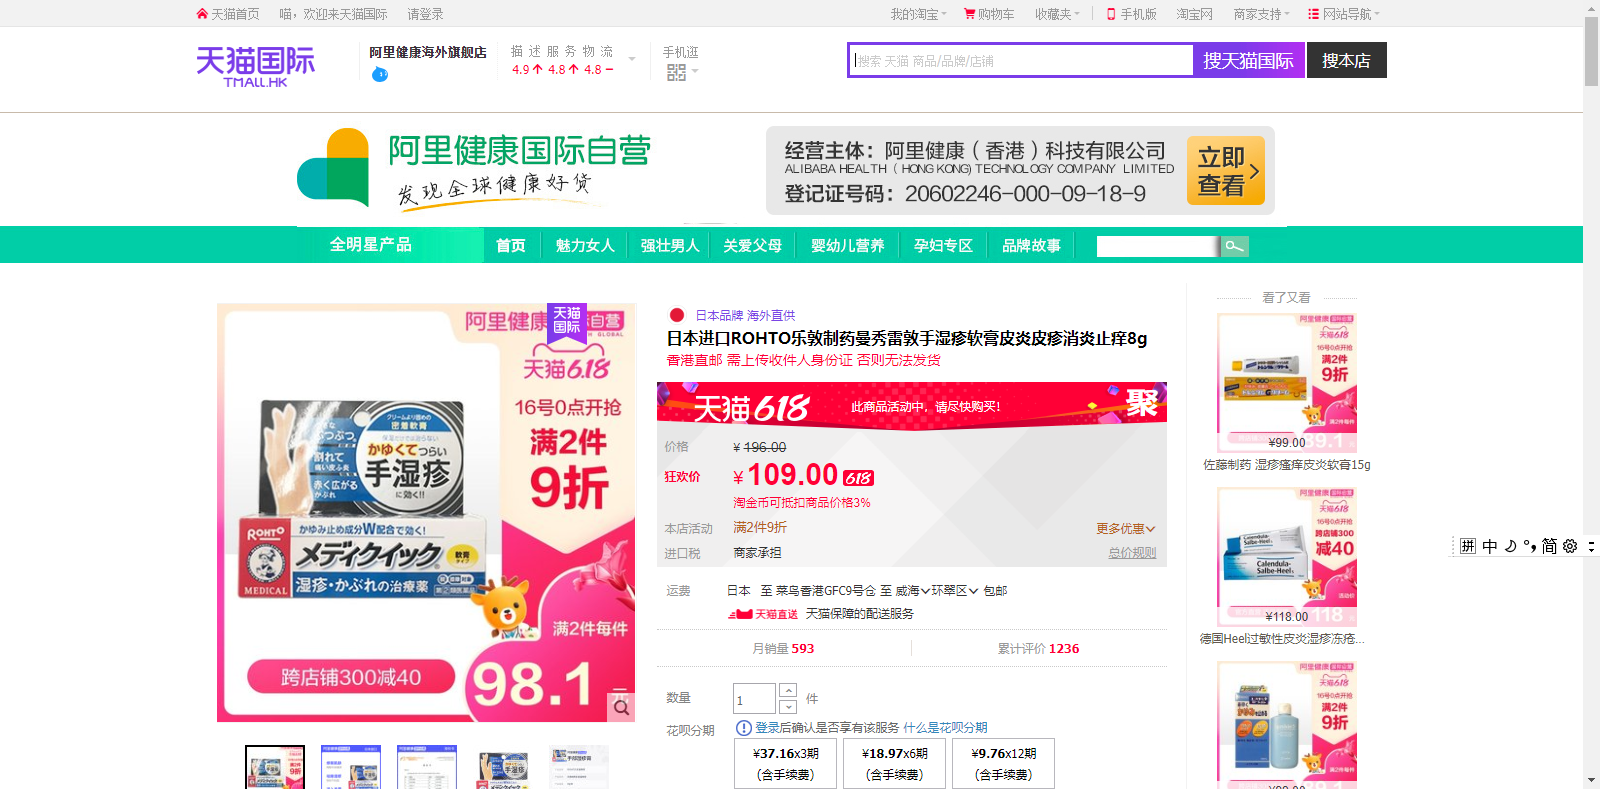Click the Japan flag brand icon

pos(677,315)
